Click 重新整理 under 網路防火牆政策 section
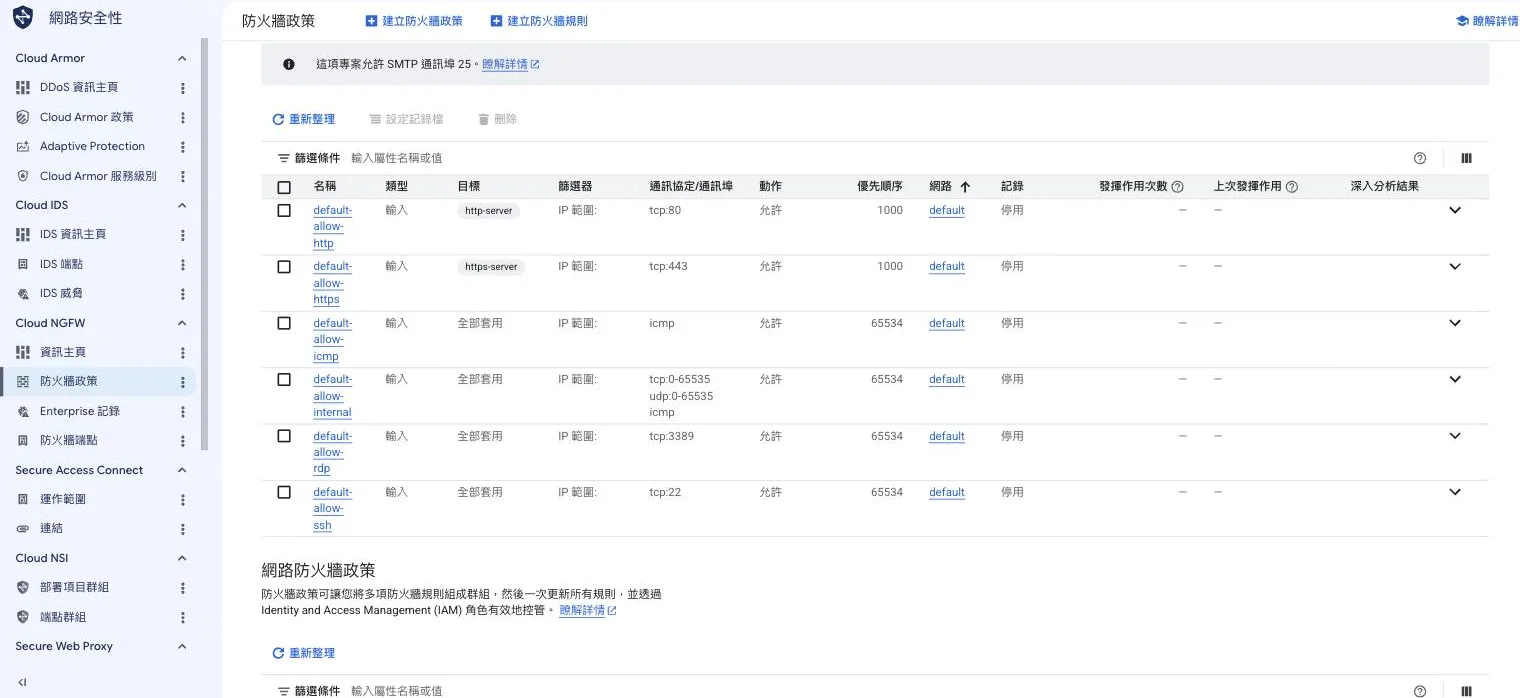The image size is (1520, 698). 304,653
